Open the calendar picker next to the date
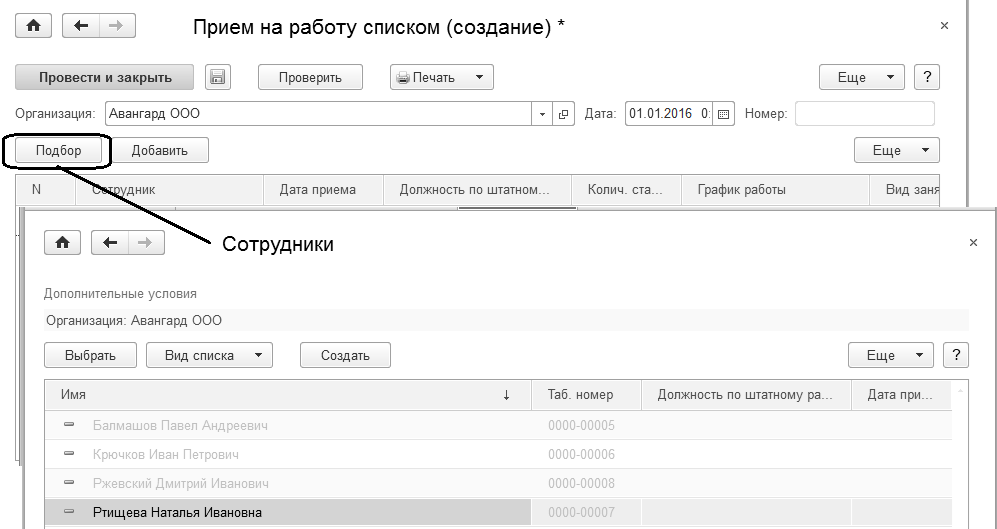The width and height of the screenshot is (997, 529). pyautogui.click(x=724, y=114)
